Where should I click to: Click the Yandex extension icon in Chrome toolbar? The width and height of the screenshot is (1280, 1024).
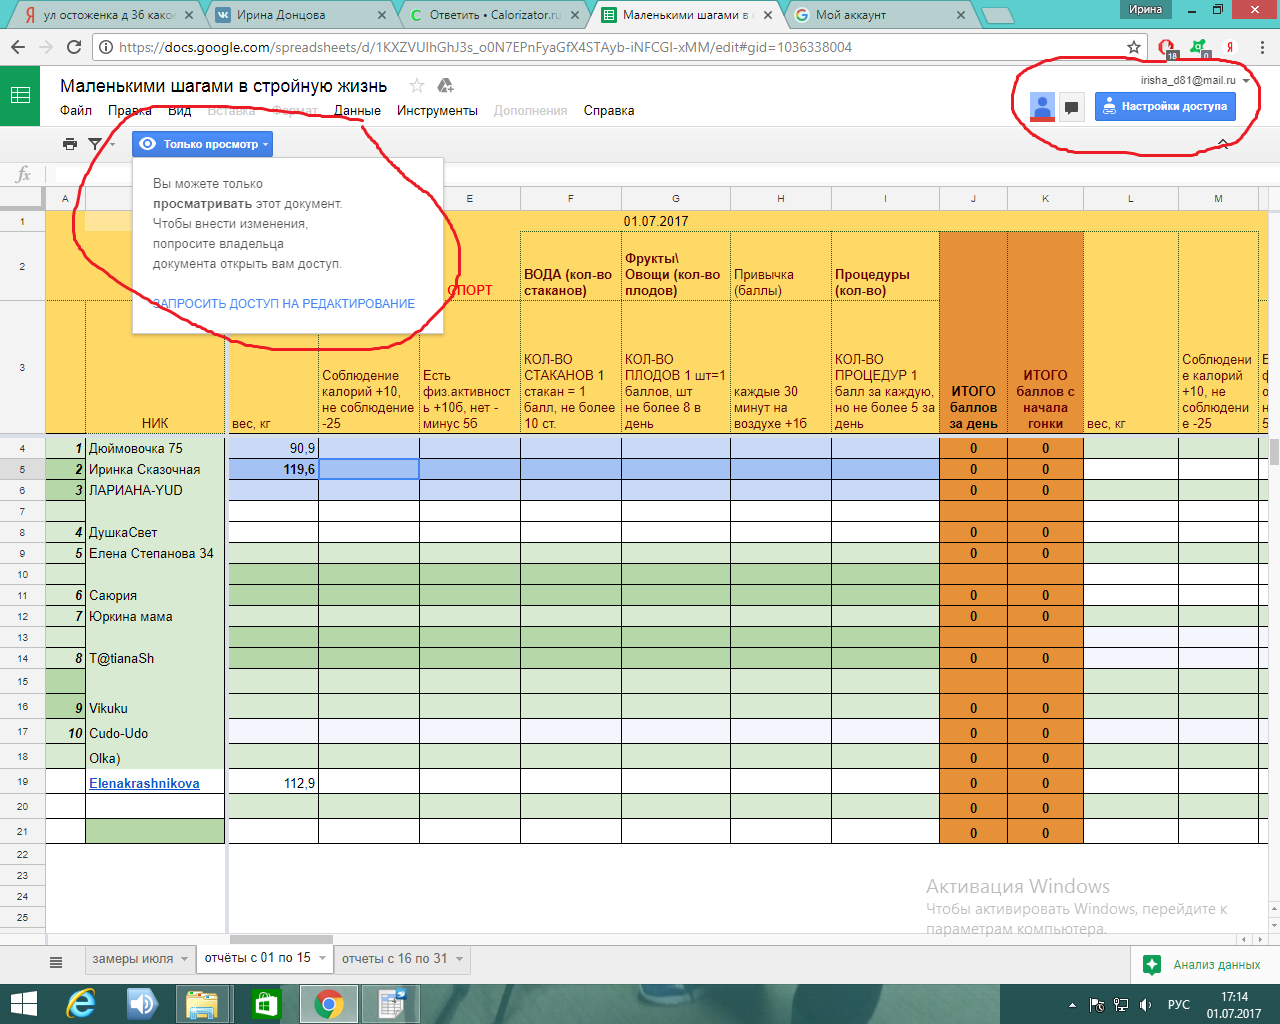coord(1230,47)
